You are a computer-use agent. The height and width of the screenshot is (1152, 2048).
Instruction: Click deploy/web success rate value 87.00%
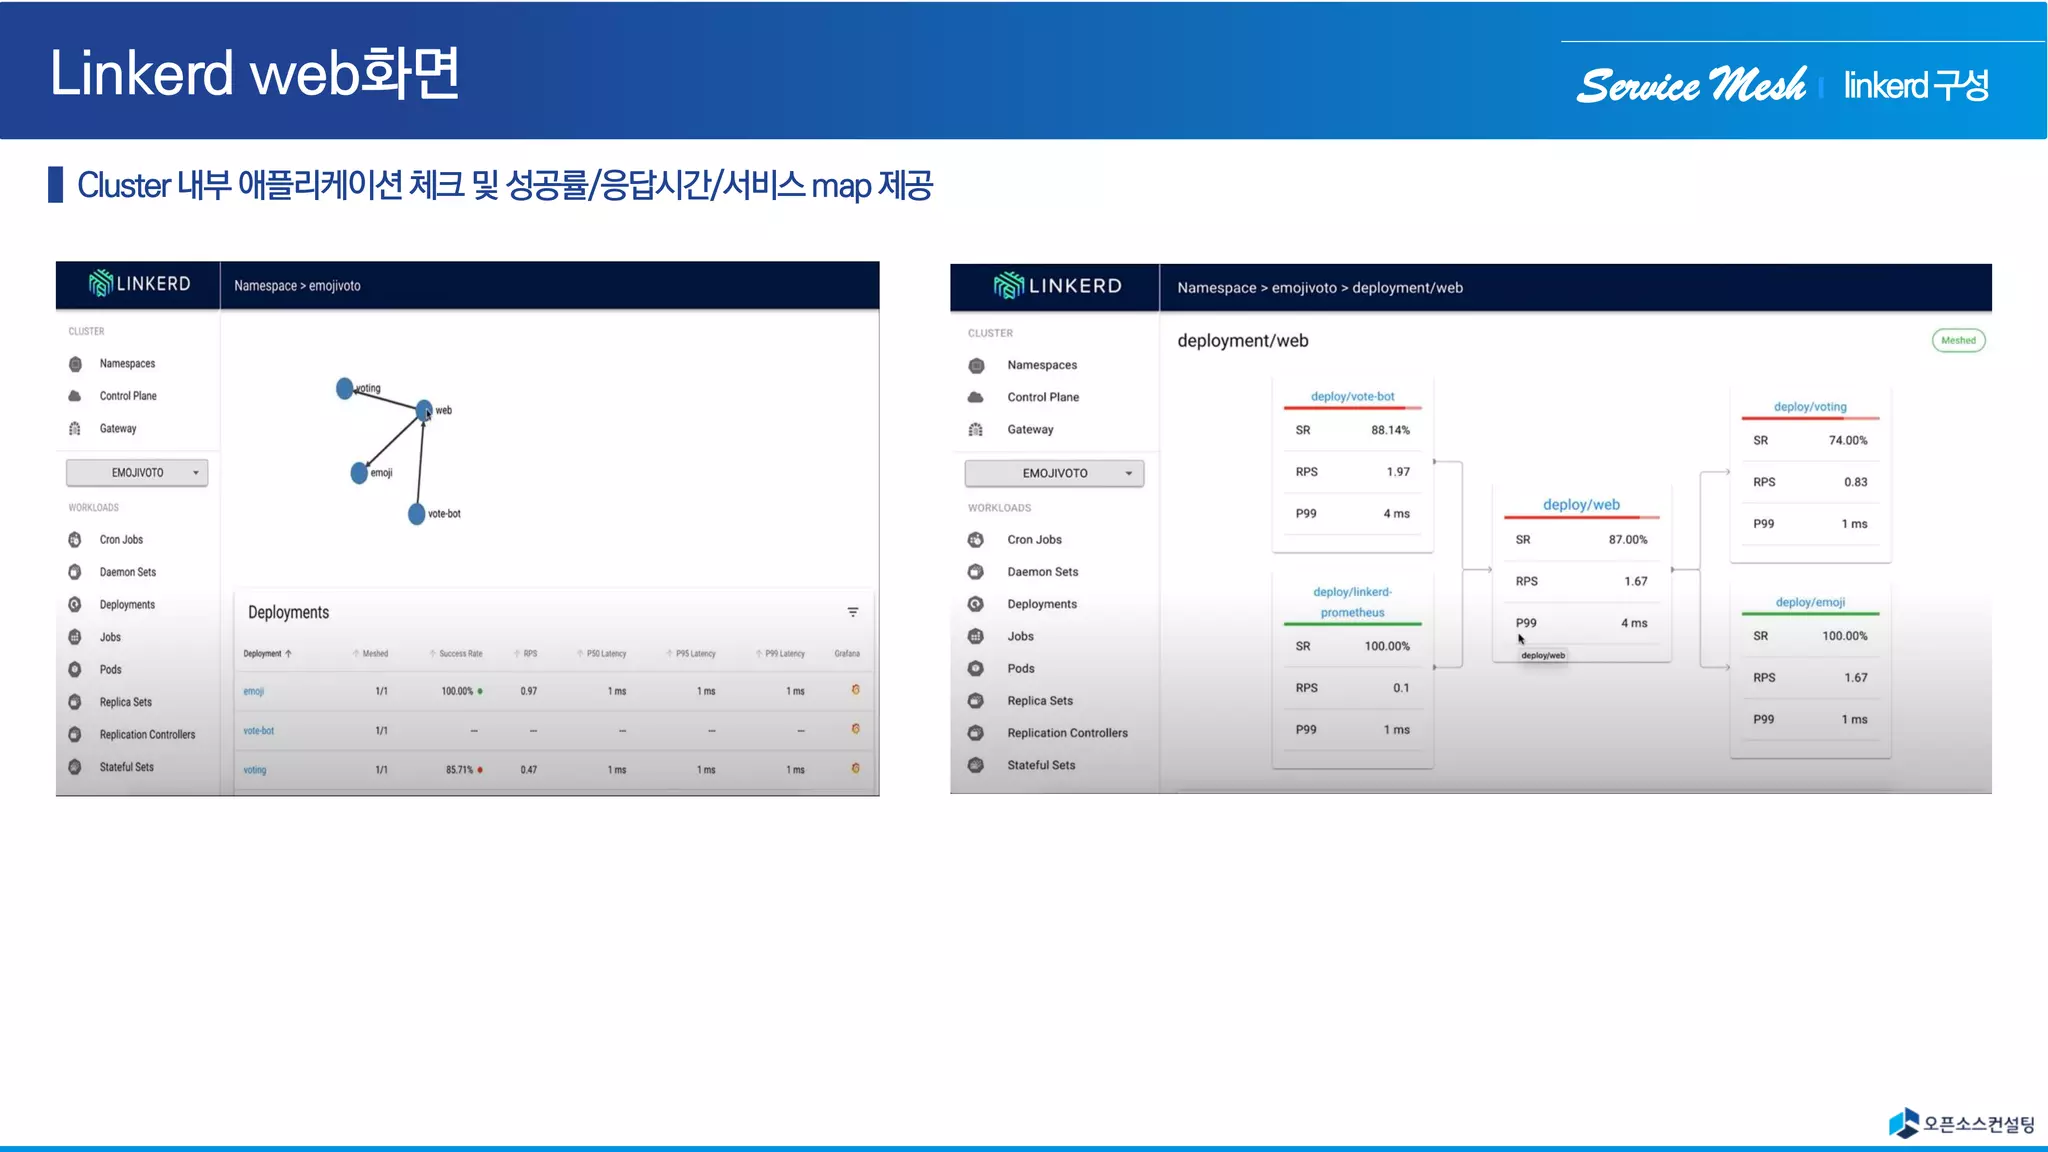(1628, 540)
